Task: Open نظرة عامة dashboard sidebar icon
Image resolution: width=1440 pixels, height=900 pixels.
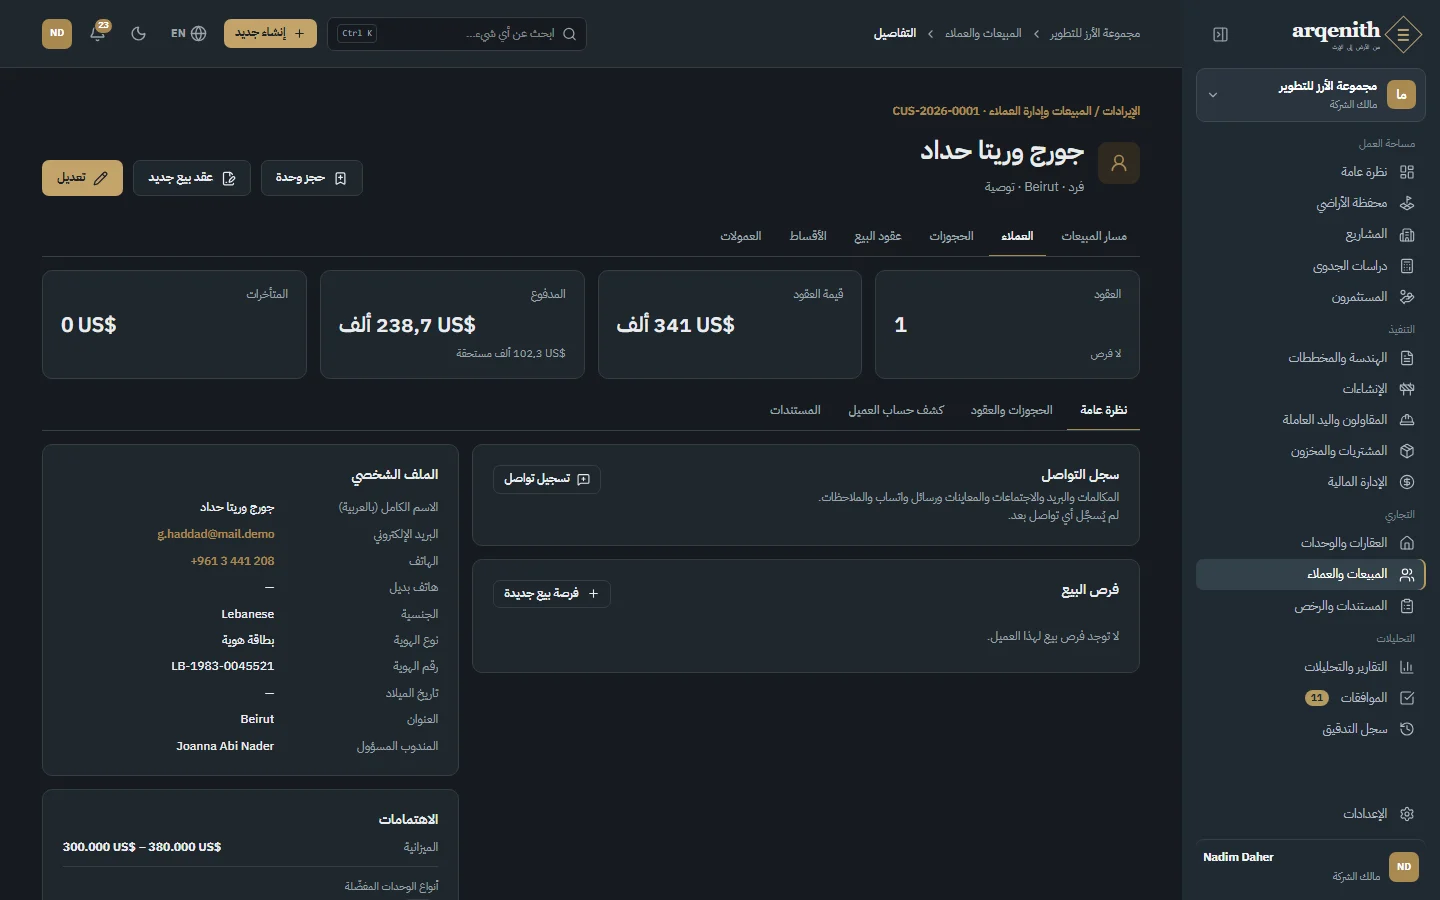Action: tap(1407, 172)
